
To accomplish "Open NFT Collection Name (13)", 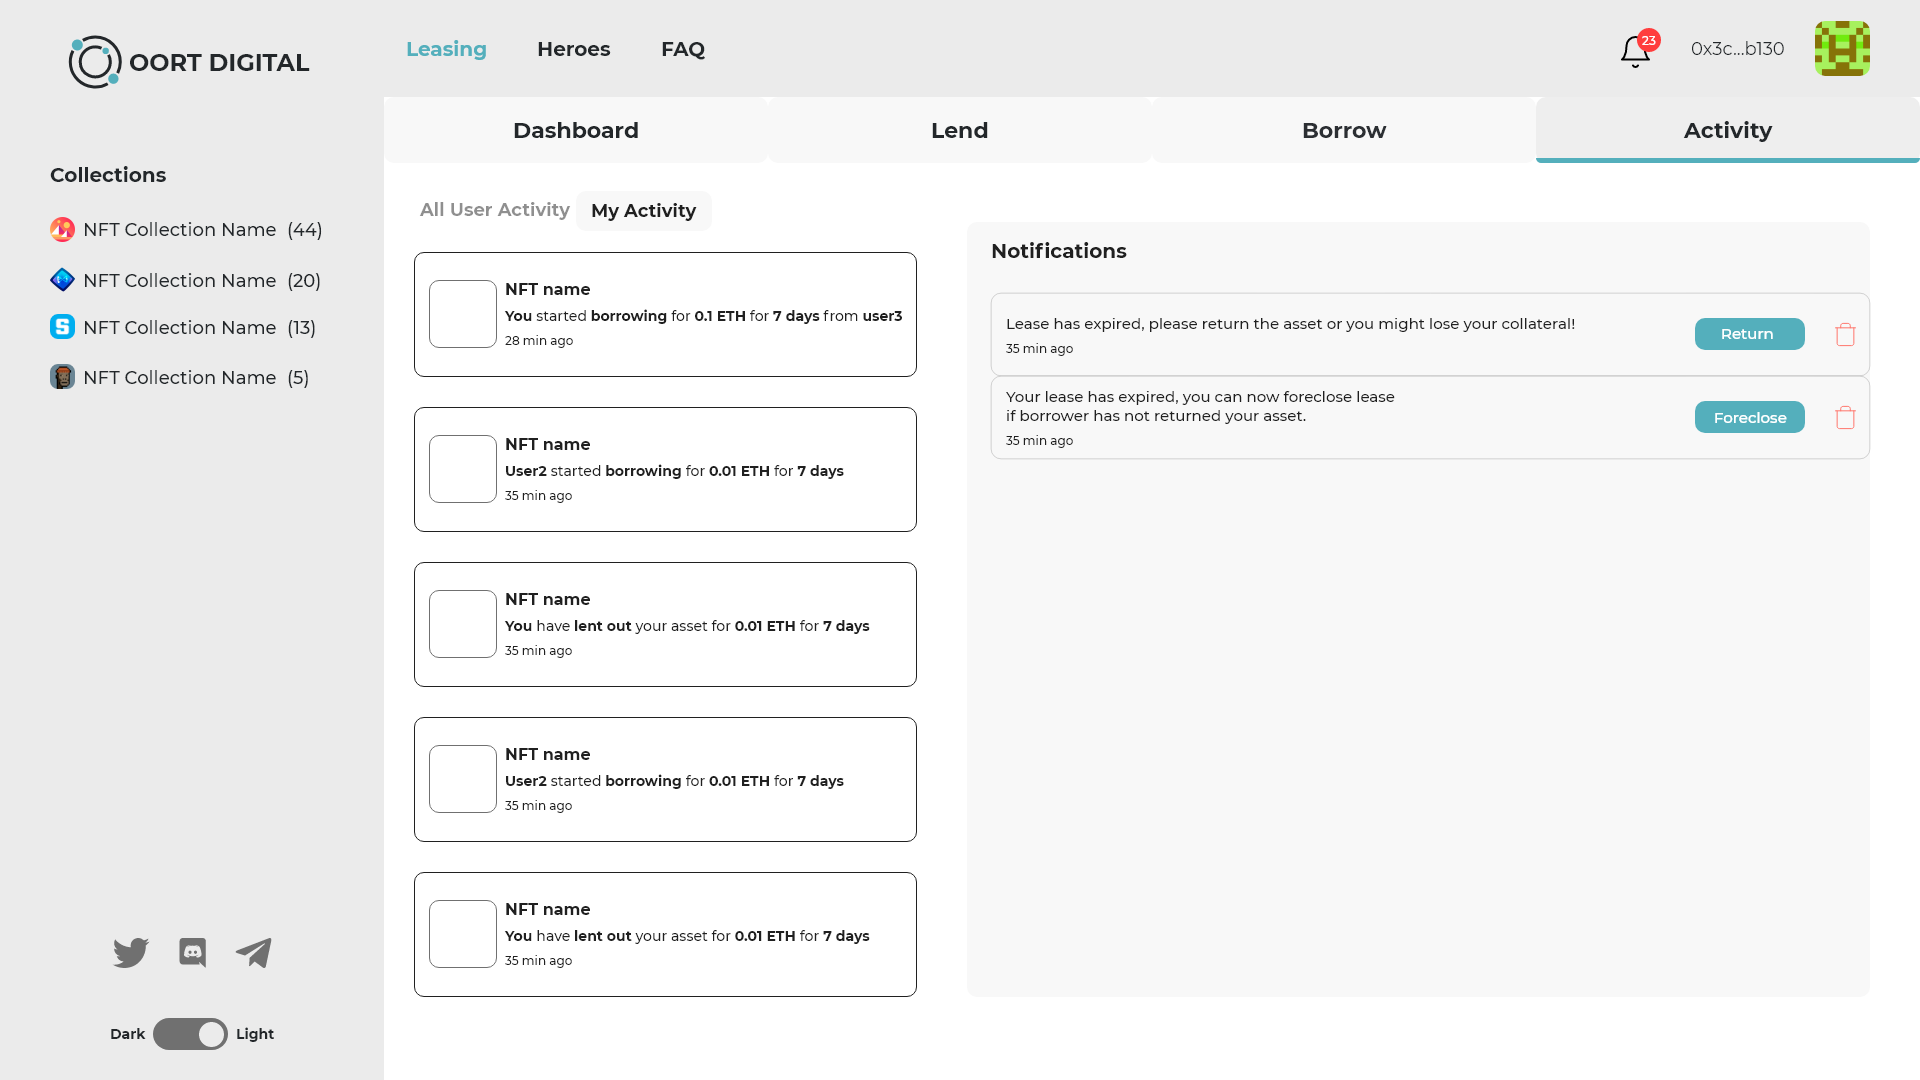I will pyautogui.click(x=200, y=327).
